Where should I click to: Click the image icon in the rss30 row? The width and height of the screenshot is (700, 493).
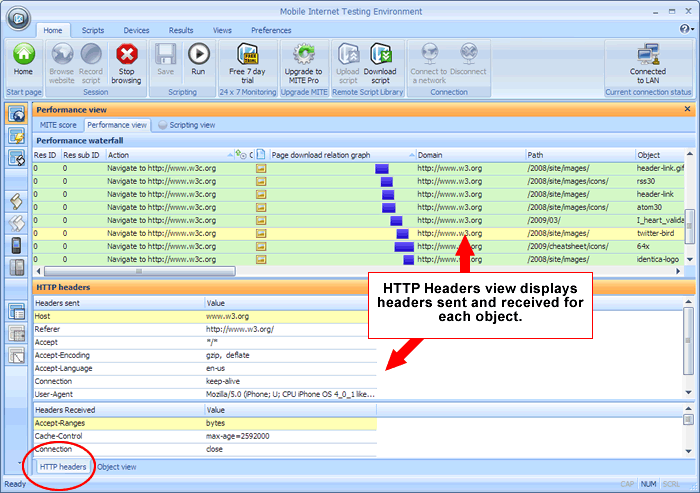click(x=261, y=181)
